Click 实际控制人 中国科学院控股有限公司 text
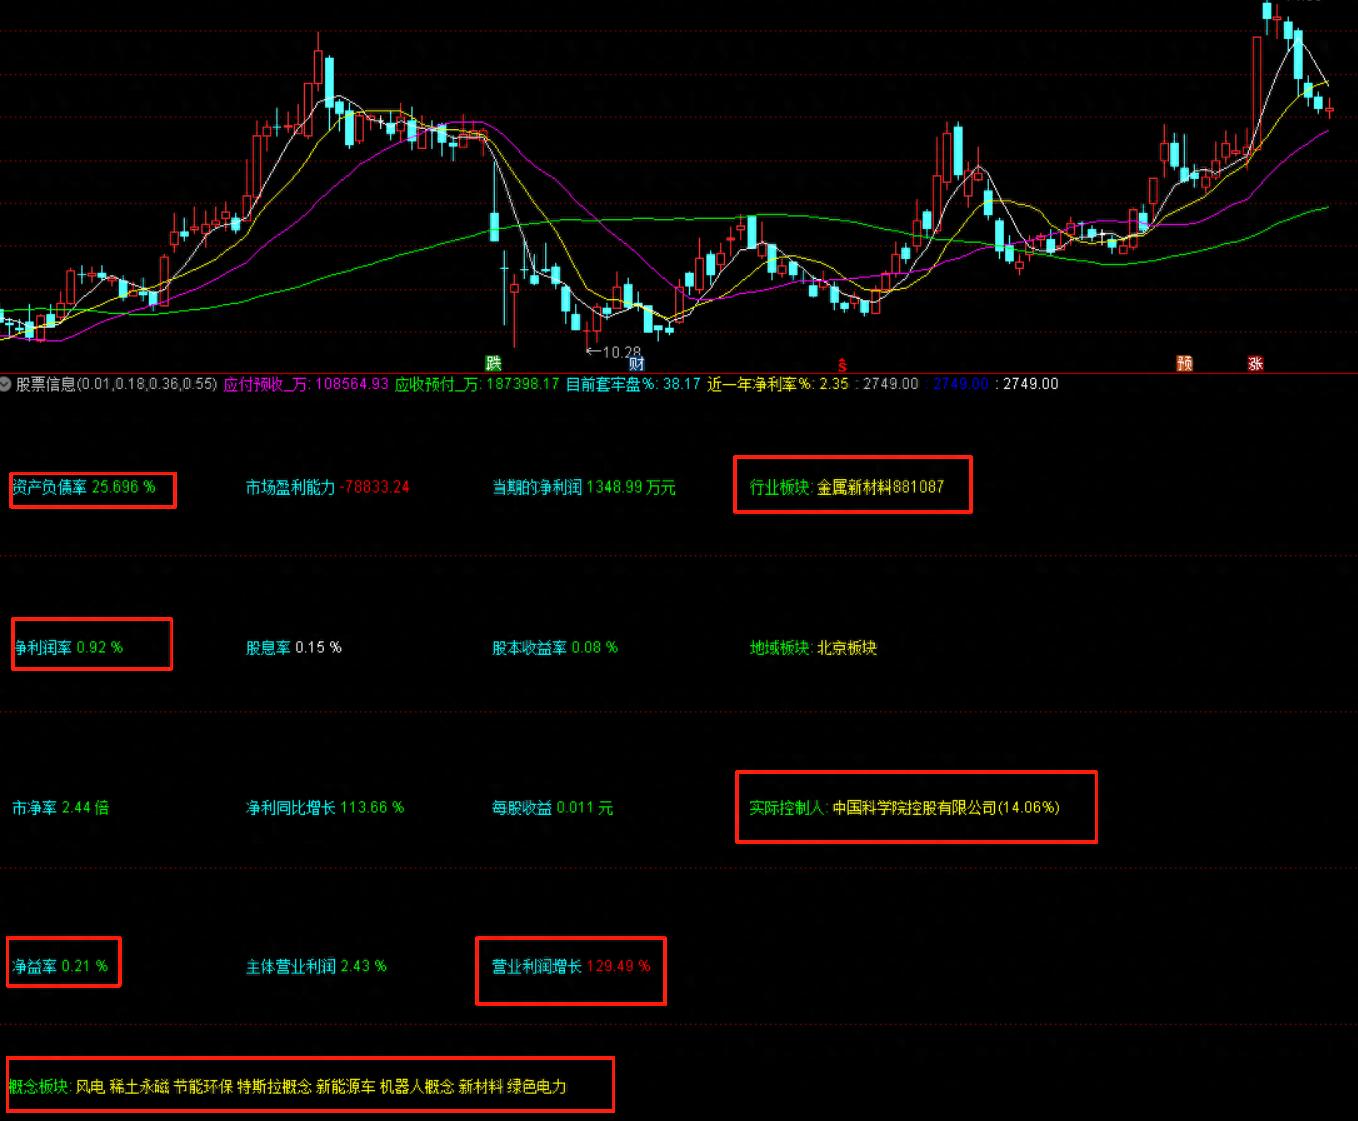The image size is (1358, 1121). 904,807
